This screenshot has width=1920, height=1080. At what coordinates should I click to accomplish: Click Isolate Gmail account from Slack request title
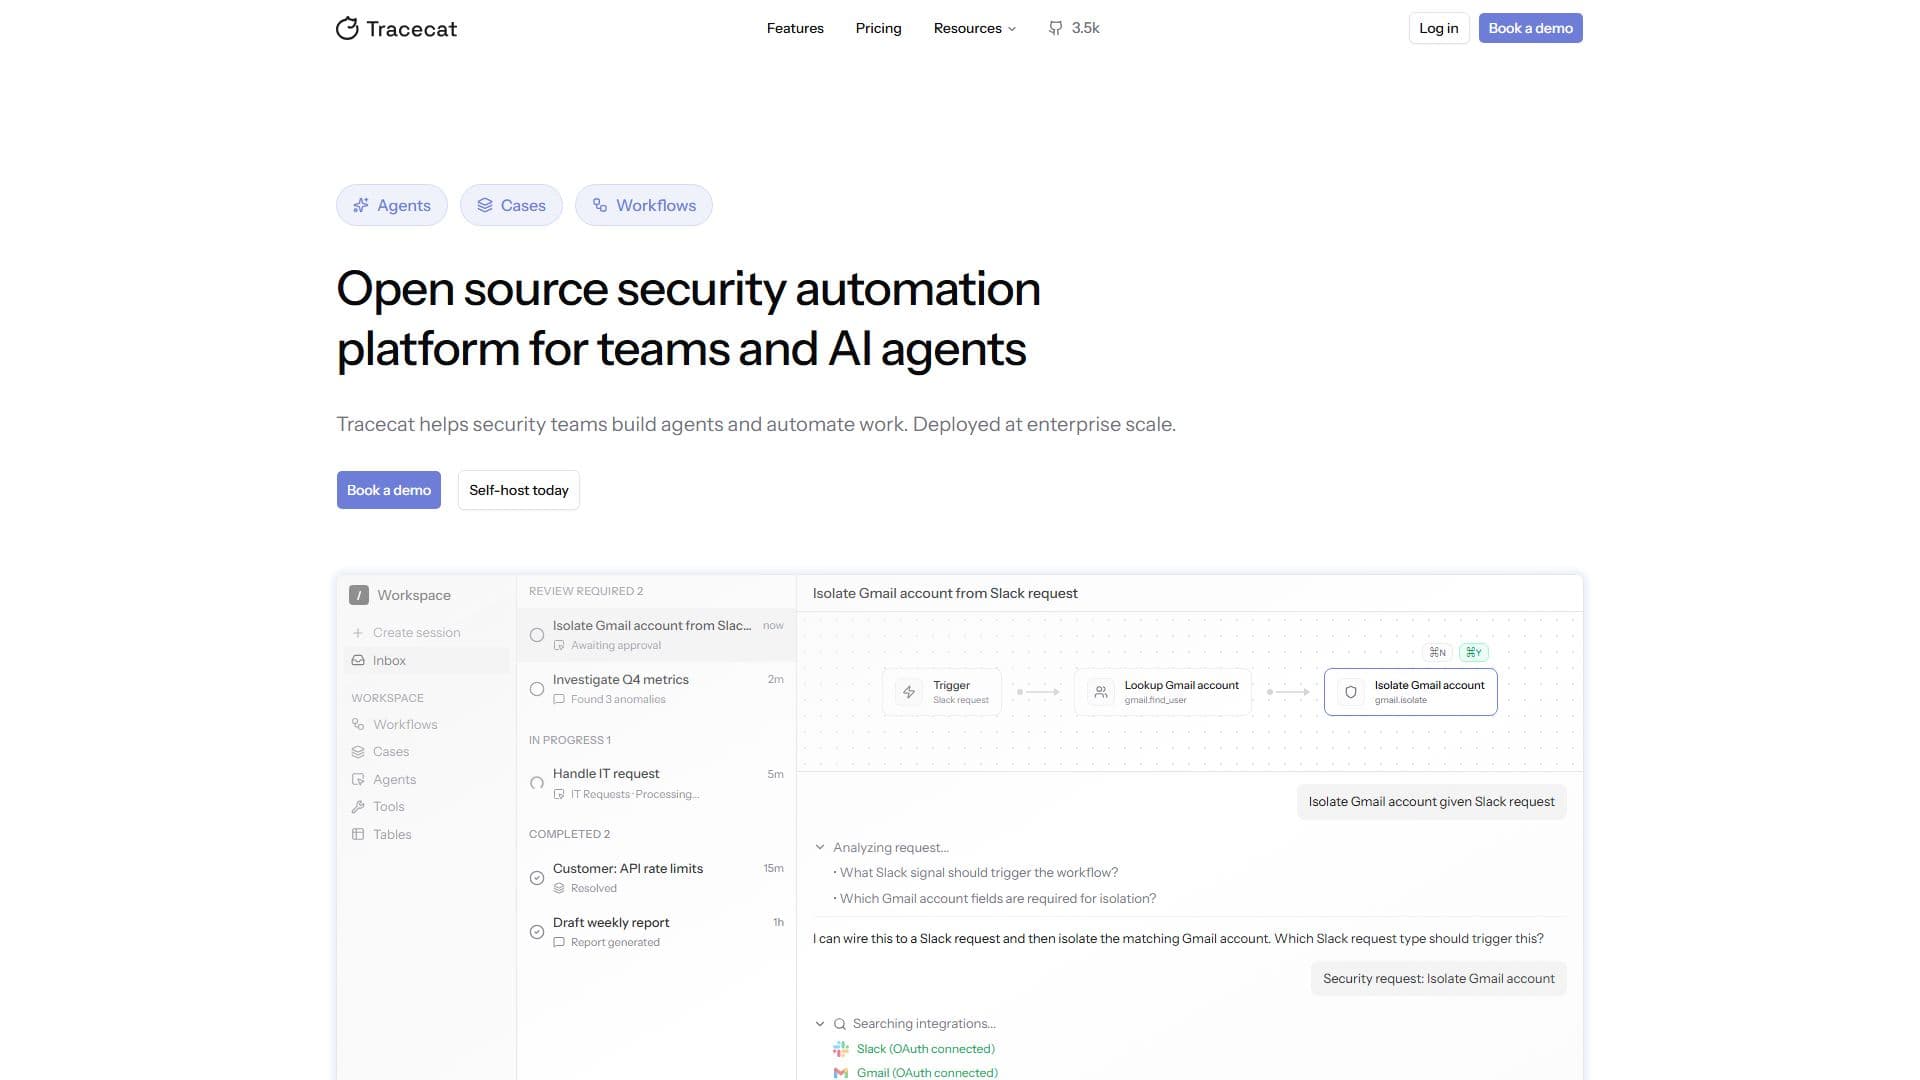[945, 593]
